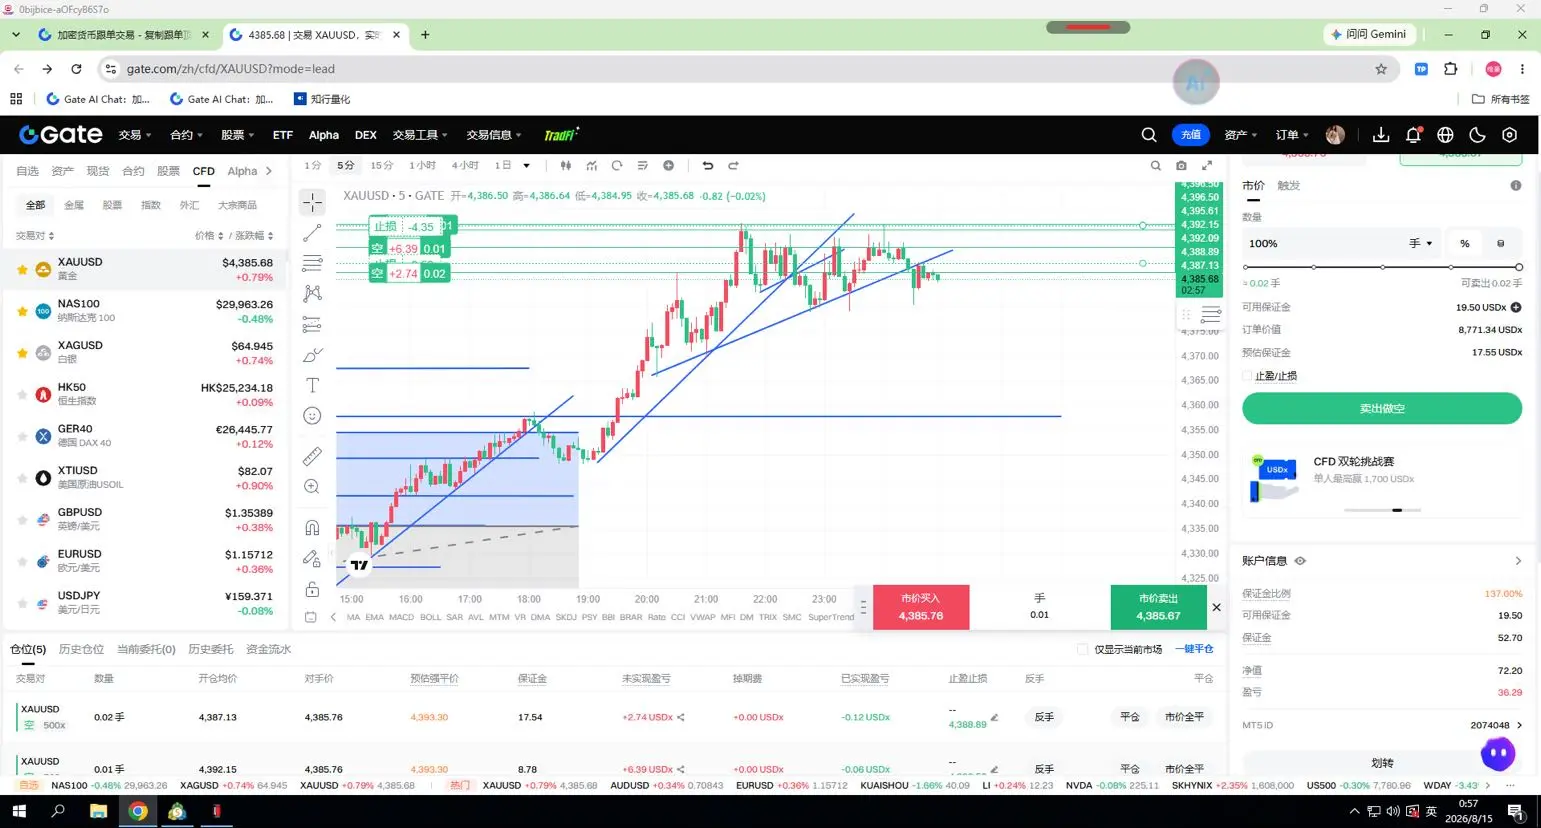1541x828 pixels.
Task: Click the 卖出做空 button
Action: 1382,408
